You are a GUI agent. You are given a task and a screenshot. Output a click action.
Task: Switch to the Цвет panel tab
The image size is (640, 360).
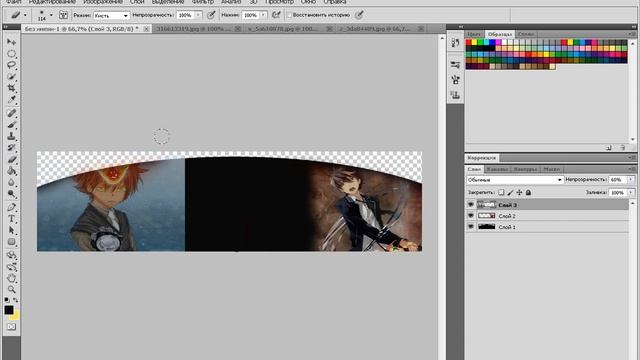pyautogui.click(x=474, y=34)
